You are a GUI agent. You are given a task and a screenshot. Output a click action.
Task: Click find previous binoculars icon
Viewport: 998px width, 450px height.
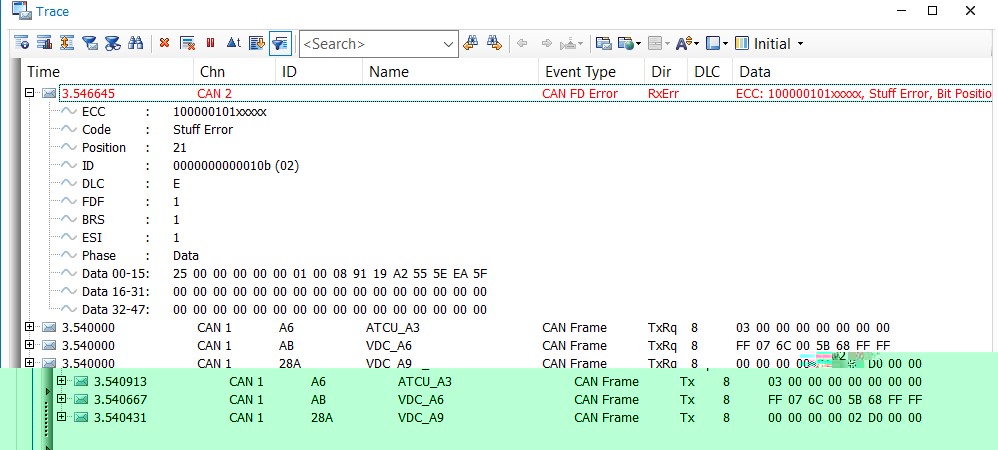coord(470,43)
